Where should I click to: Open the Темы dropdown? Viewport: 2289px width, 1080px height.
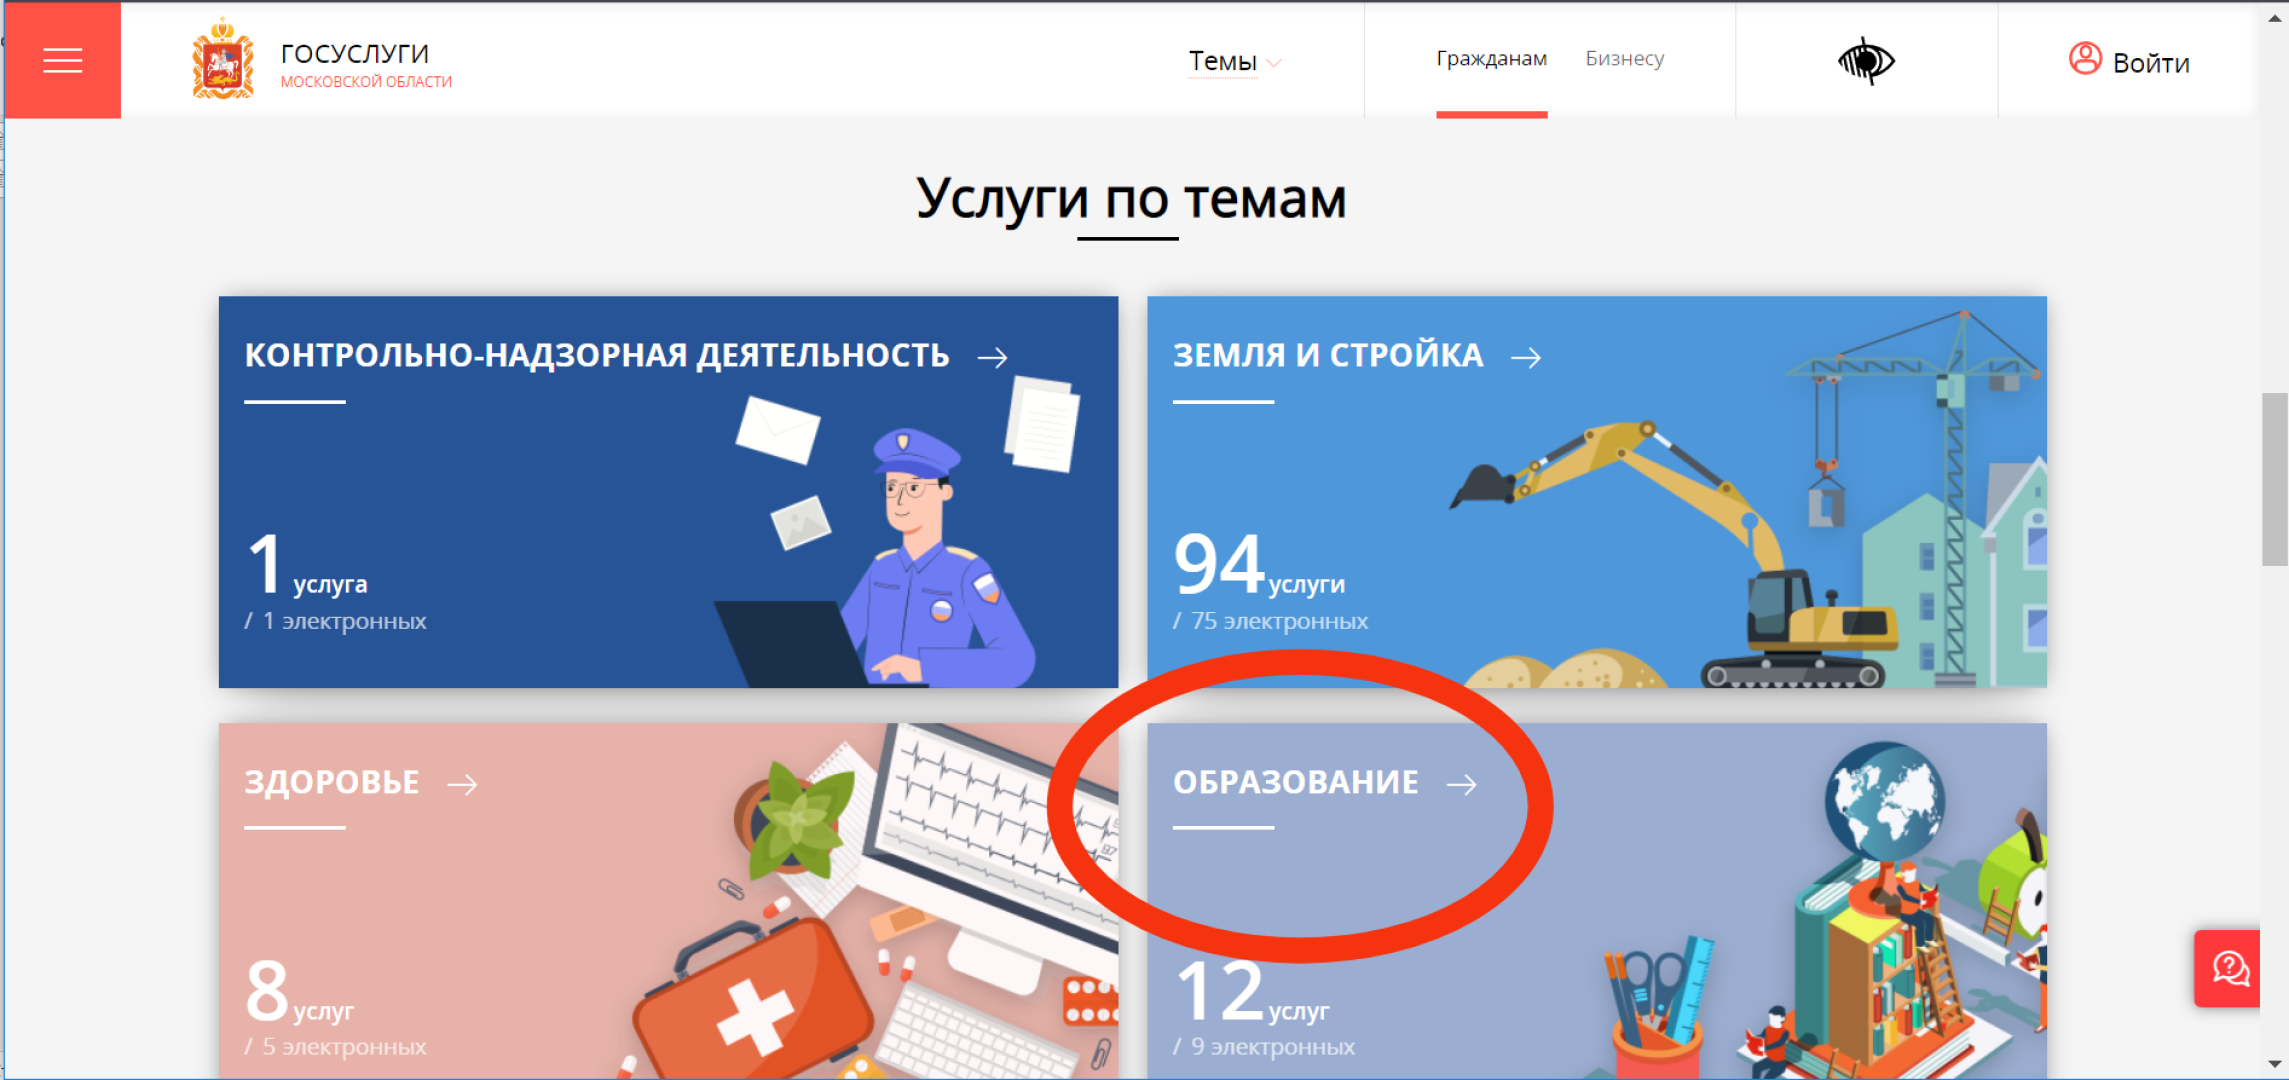(1221, 60)
